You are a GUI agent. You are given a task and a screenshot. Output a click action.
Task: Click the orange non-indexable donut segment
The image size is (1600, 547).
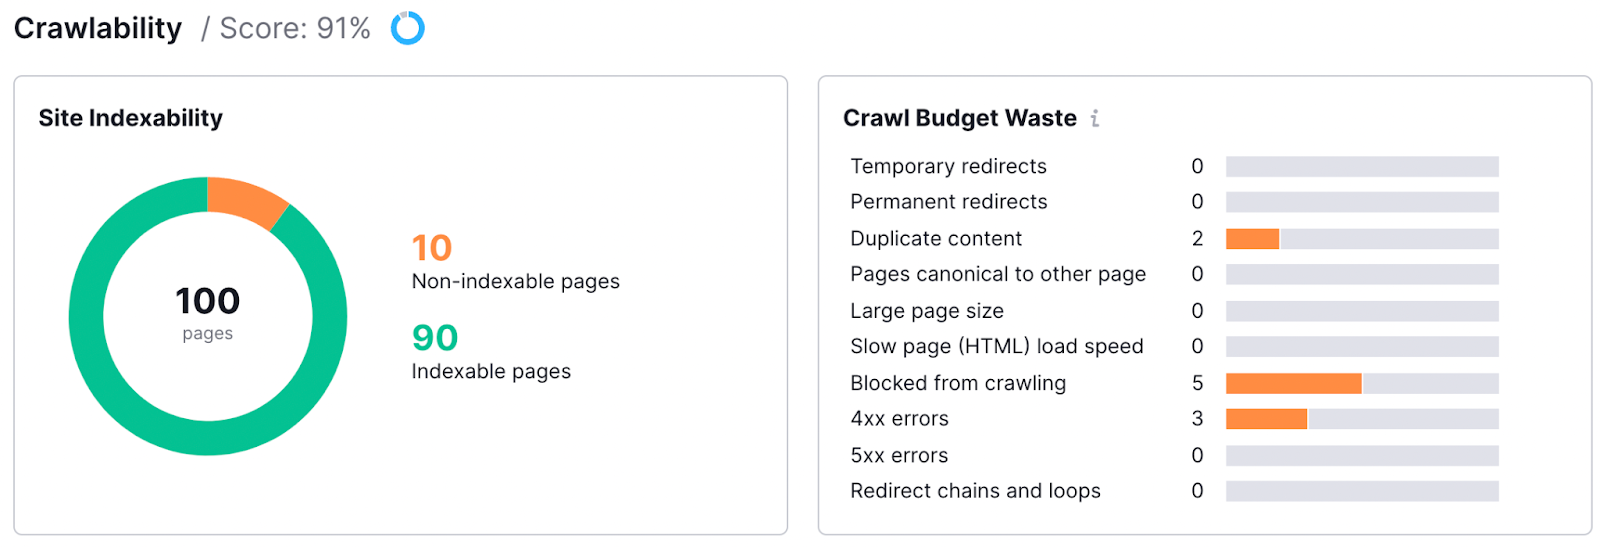(x=244, y=198)
